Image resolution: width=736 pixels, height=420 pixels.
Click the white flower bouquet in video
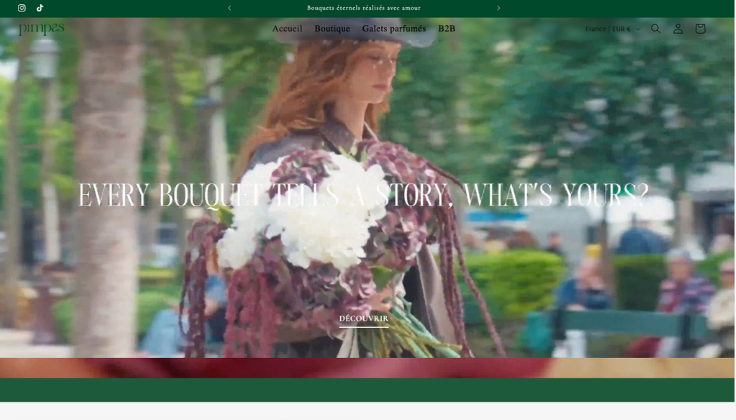coord(300,215)
